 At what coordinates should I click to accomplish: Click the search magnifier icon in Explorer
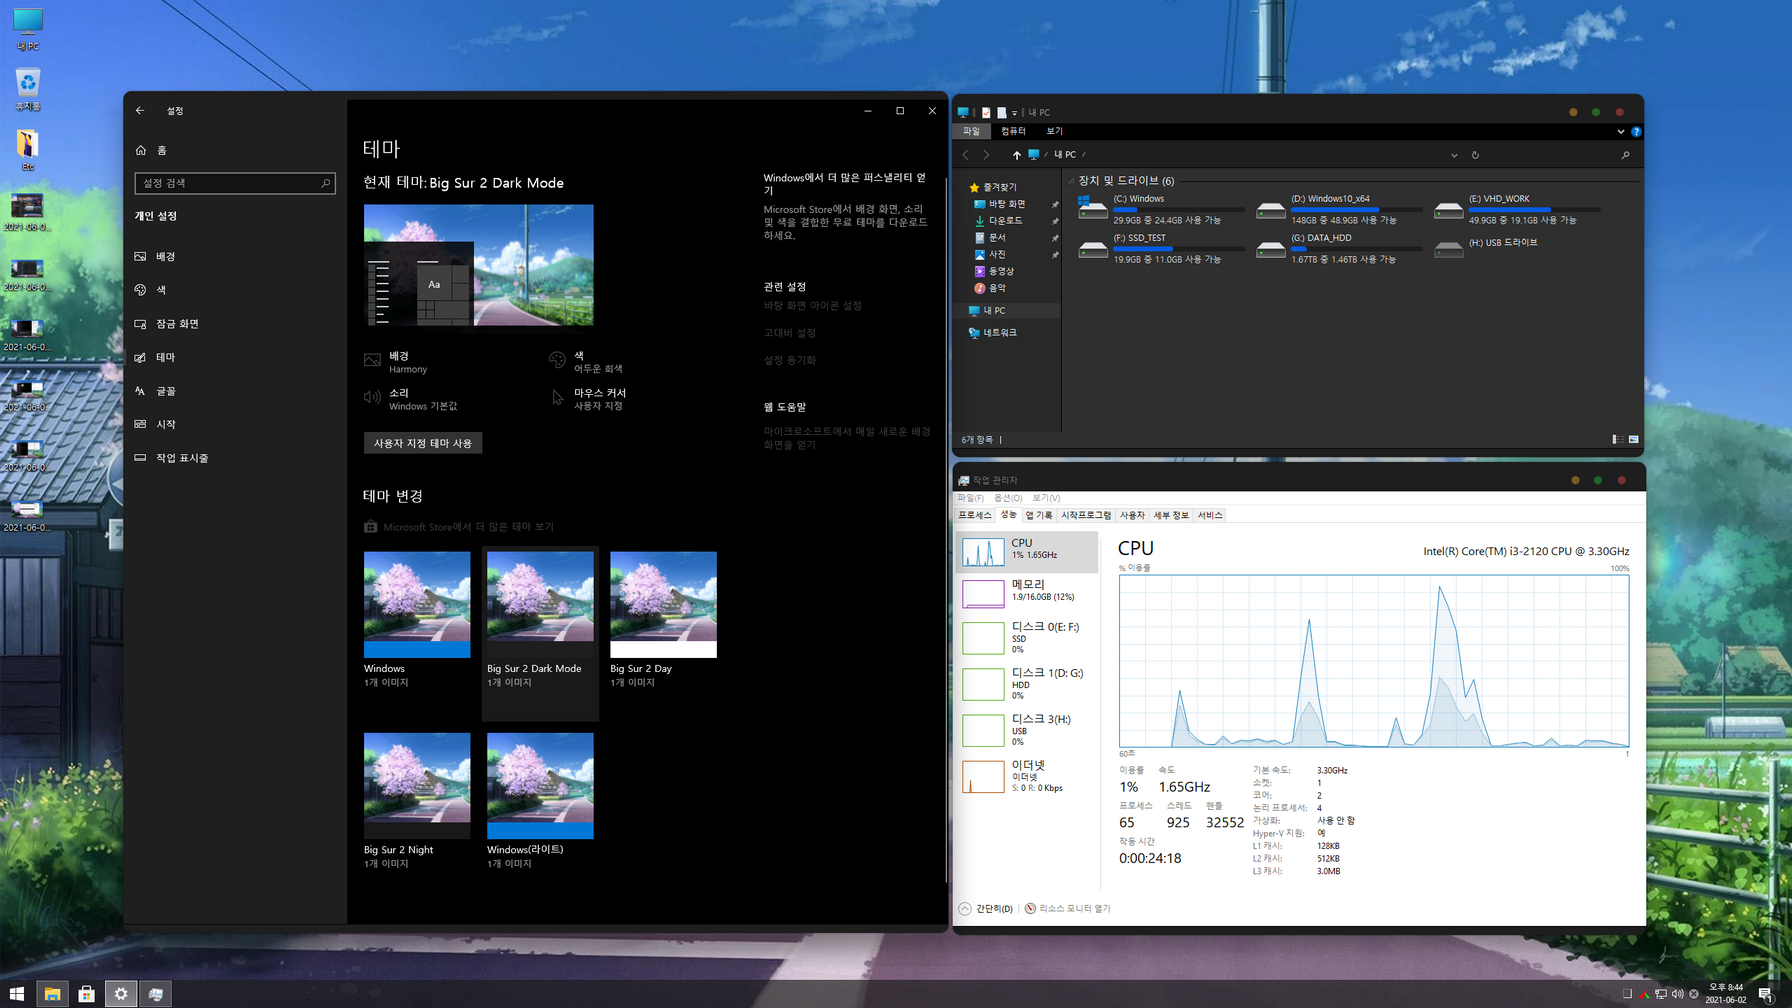[x=1625, y=155]
